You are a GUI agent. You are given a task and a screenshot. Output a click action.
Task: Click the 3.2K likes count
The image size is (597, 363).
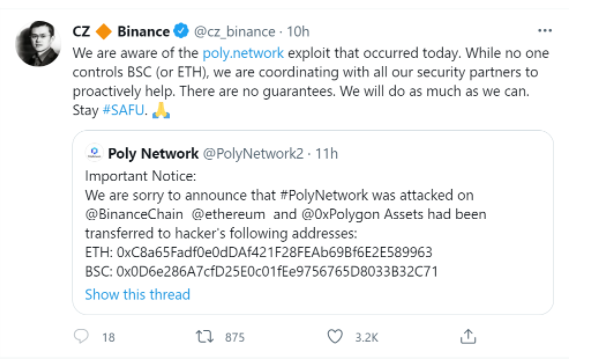[367, 337]
